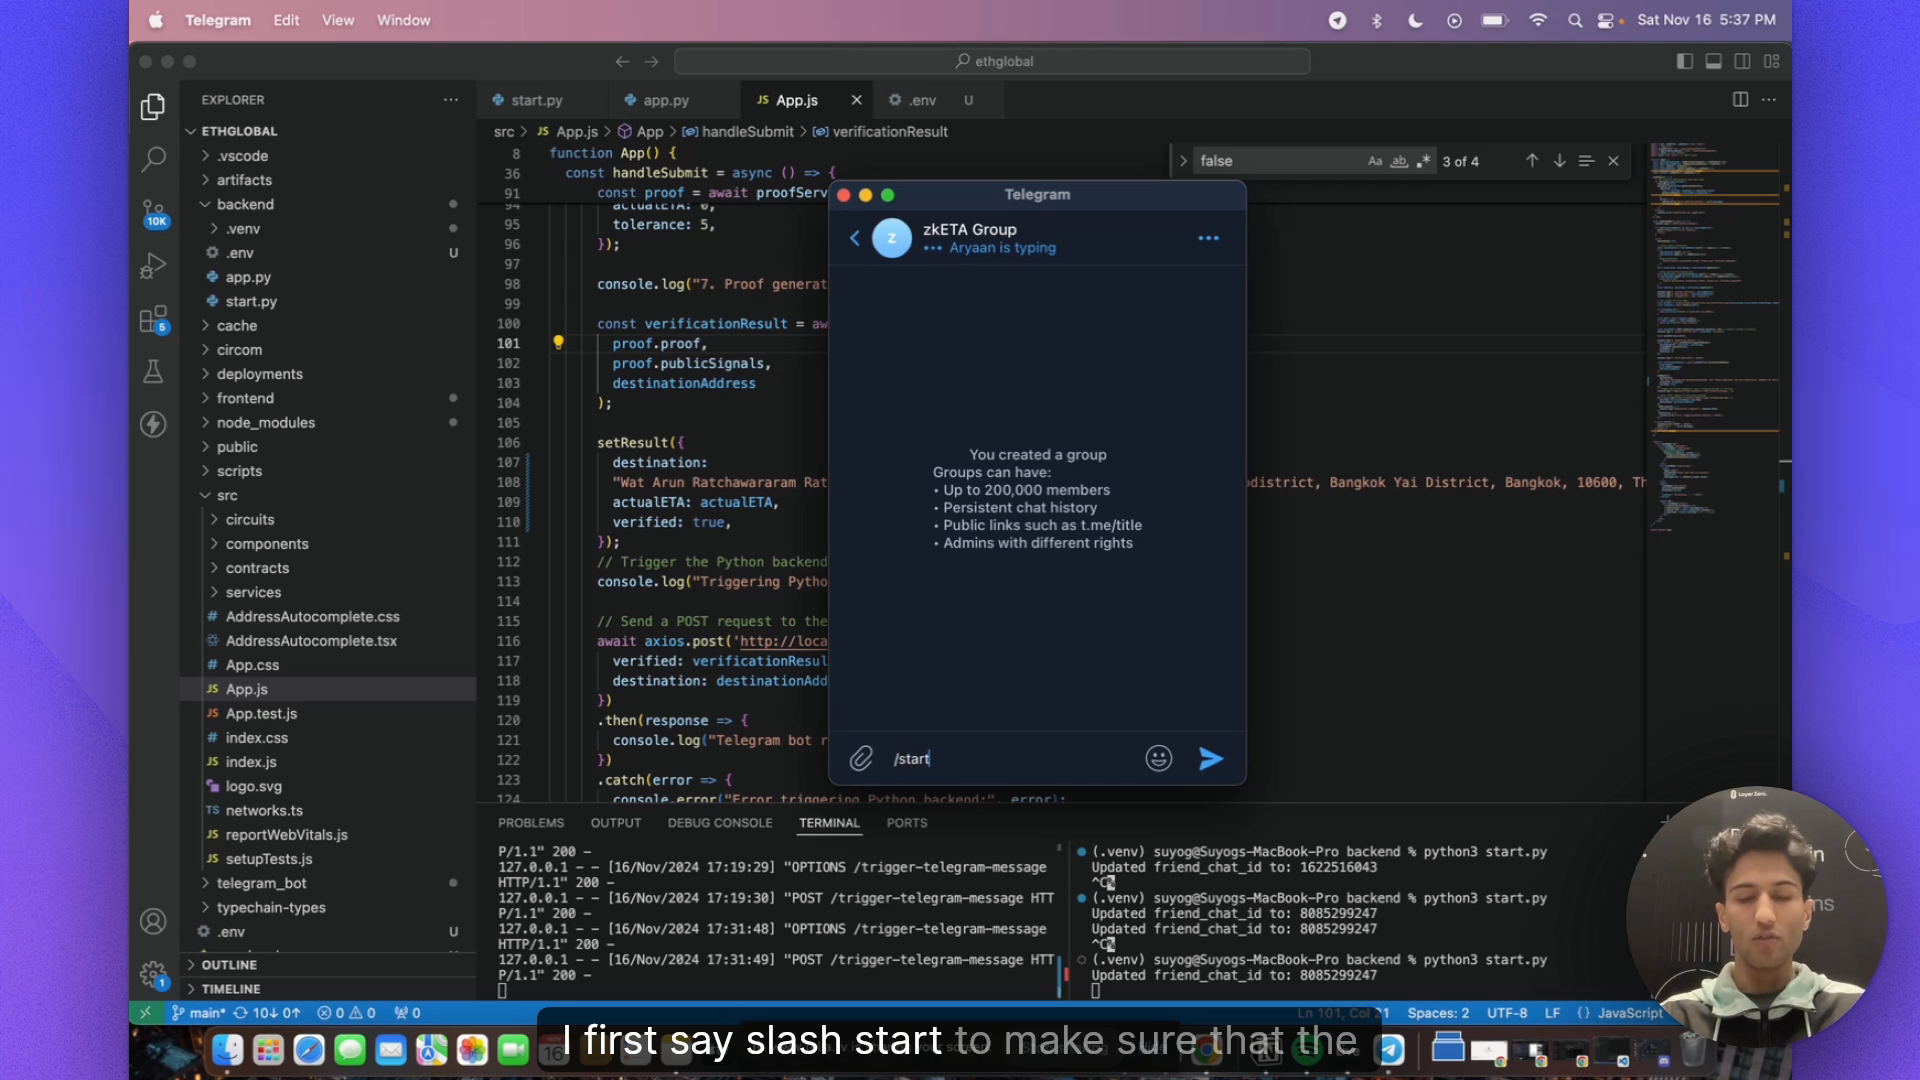Go to previous find match
Image resolution: width=1920 pixels, height=1080 pixels.
coord(1532,161)
